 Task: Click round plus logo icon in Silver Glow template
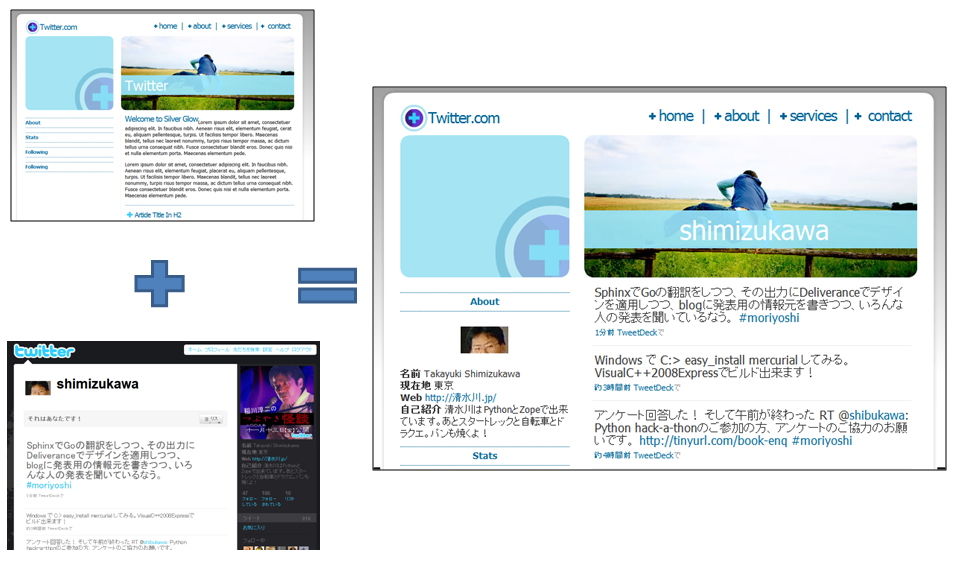(x=32, y=27)
